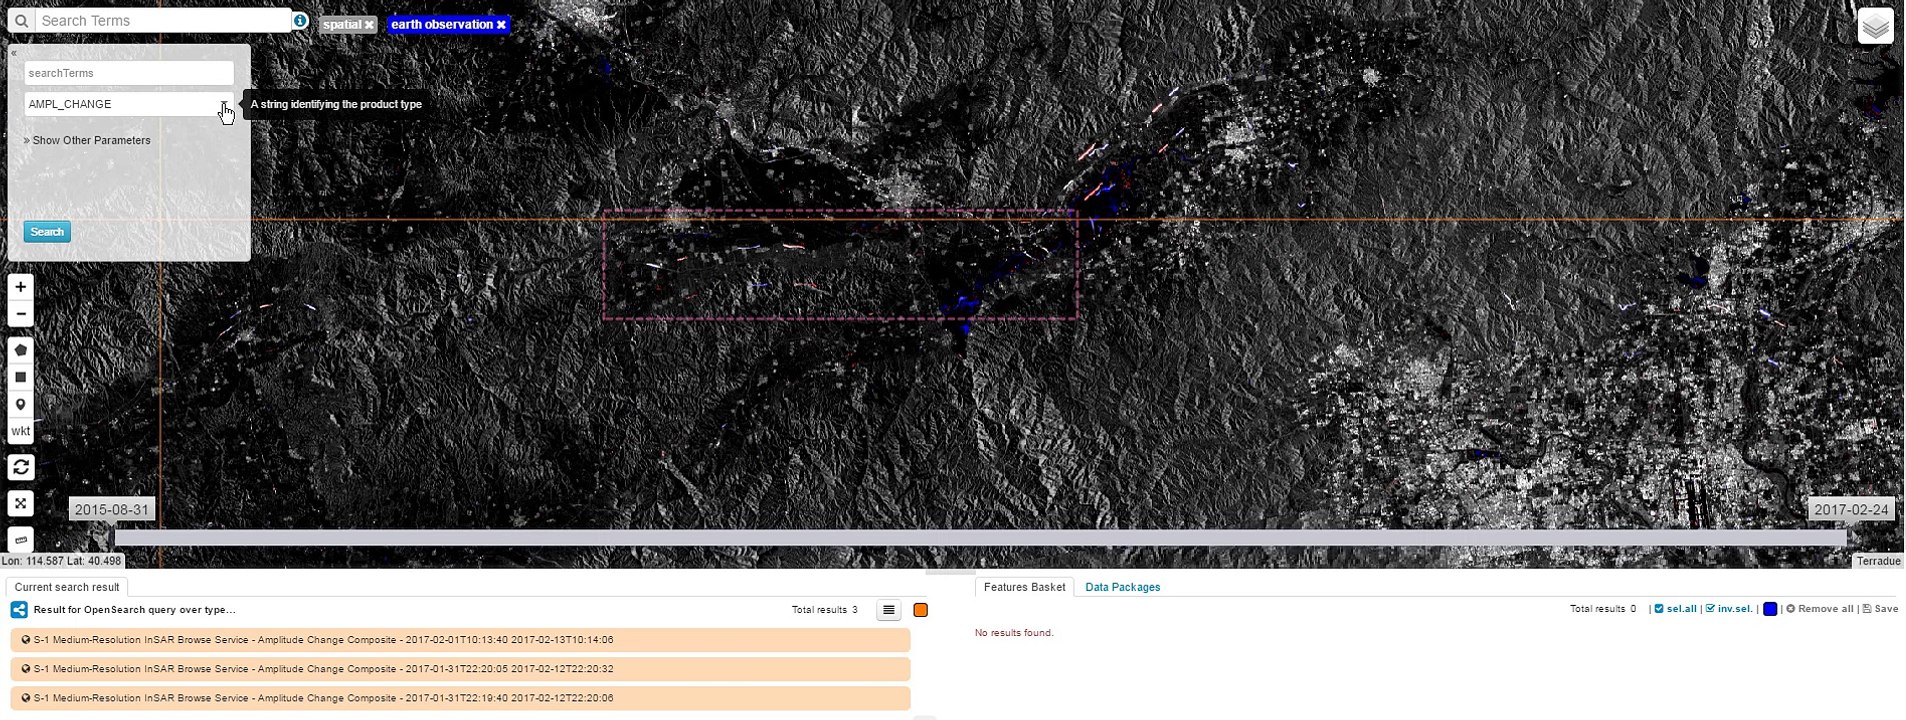The width and height of the screenshot is (1906, 720).
Task: Open the ruler measurement tool
Action: pos(20,540)
